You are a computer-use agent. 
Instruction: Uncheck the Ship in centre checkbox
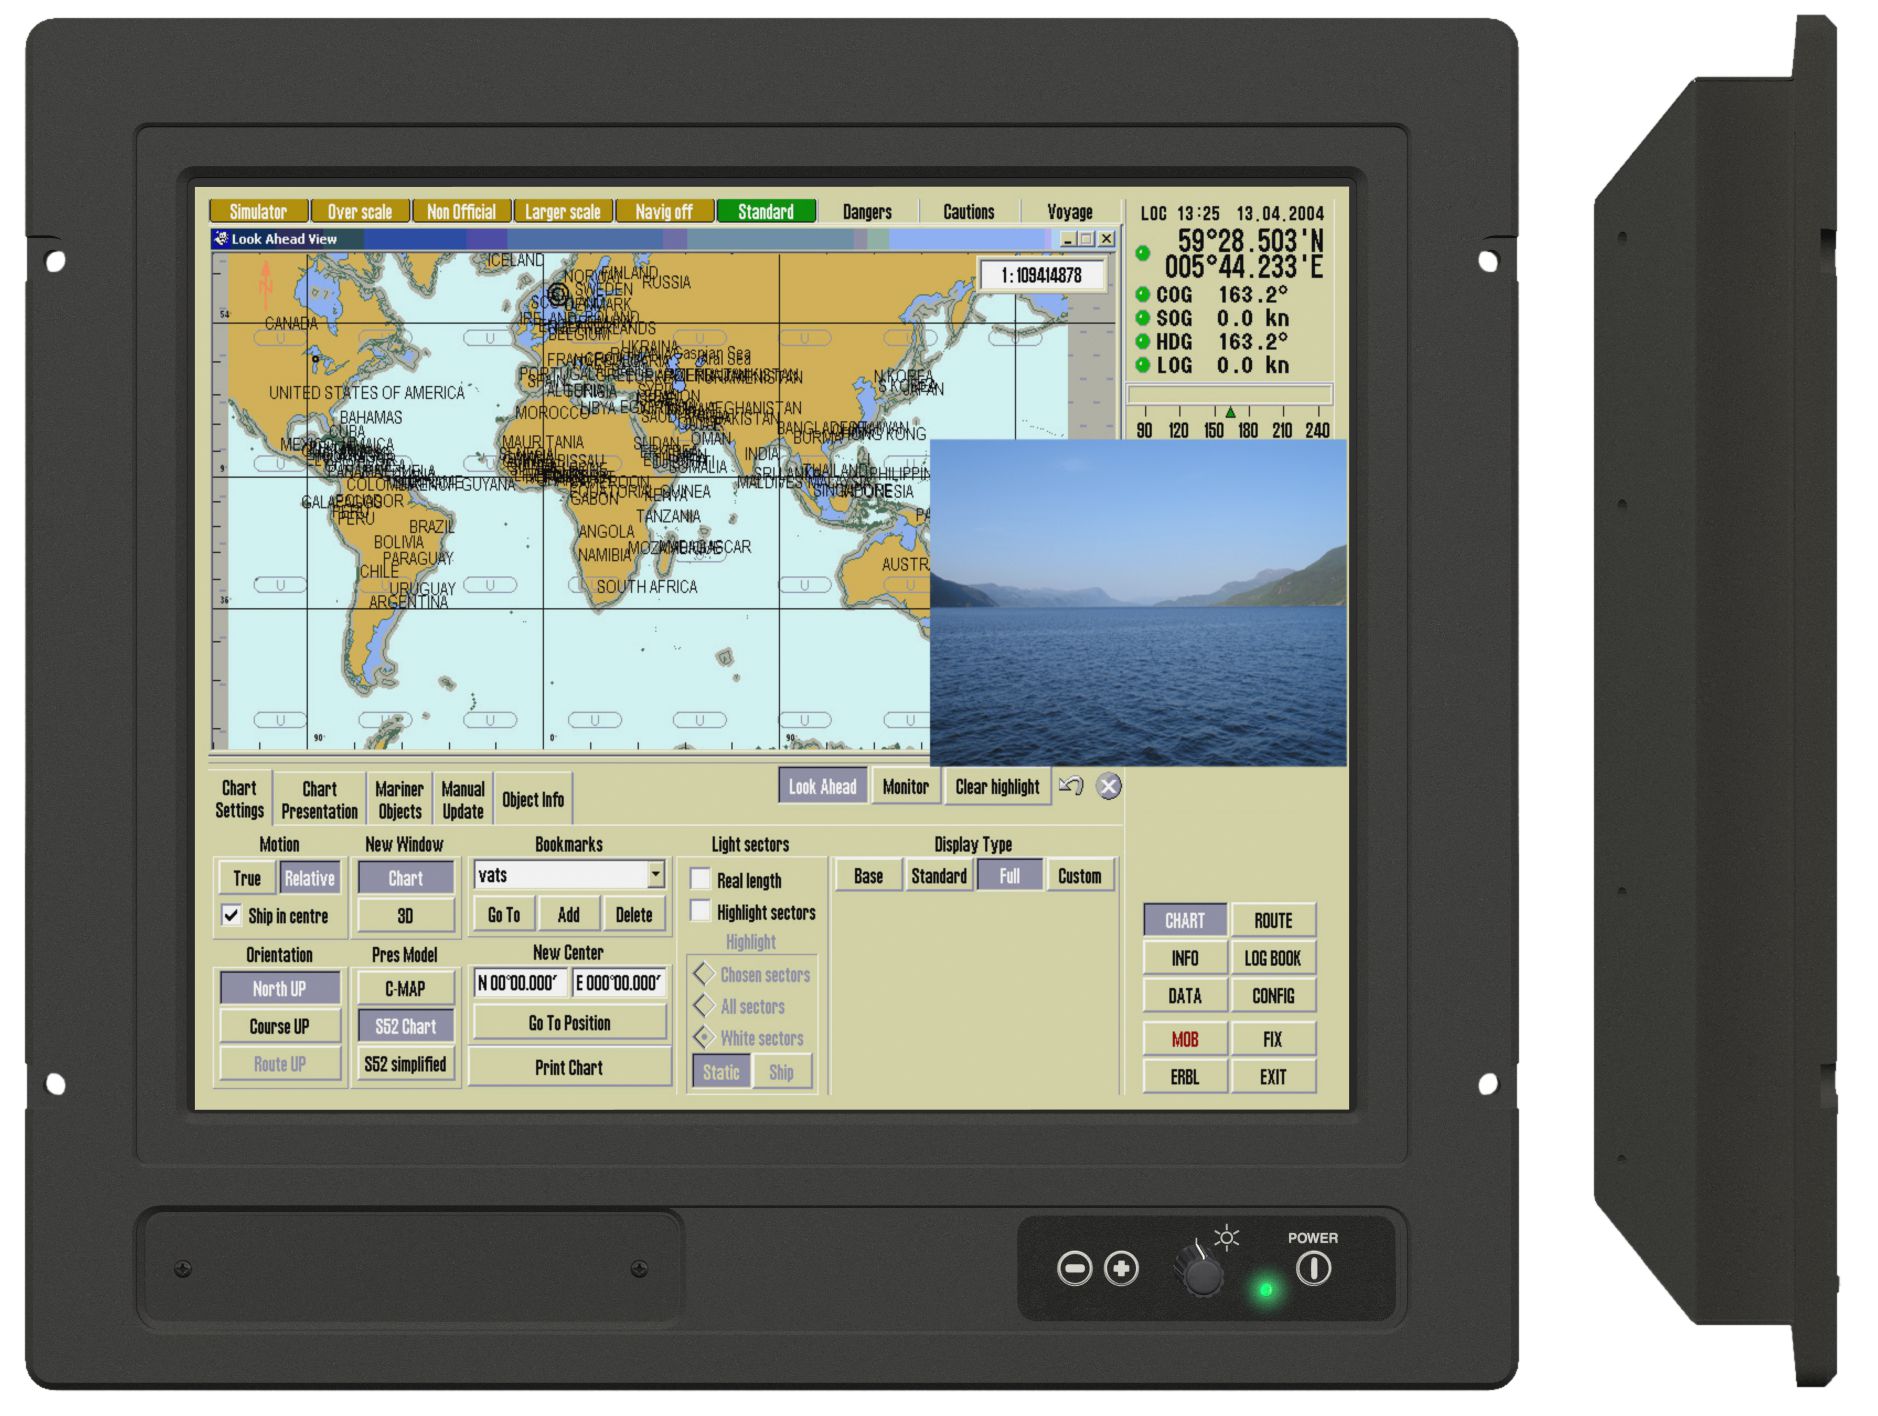231,915
